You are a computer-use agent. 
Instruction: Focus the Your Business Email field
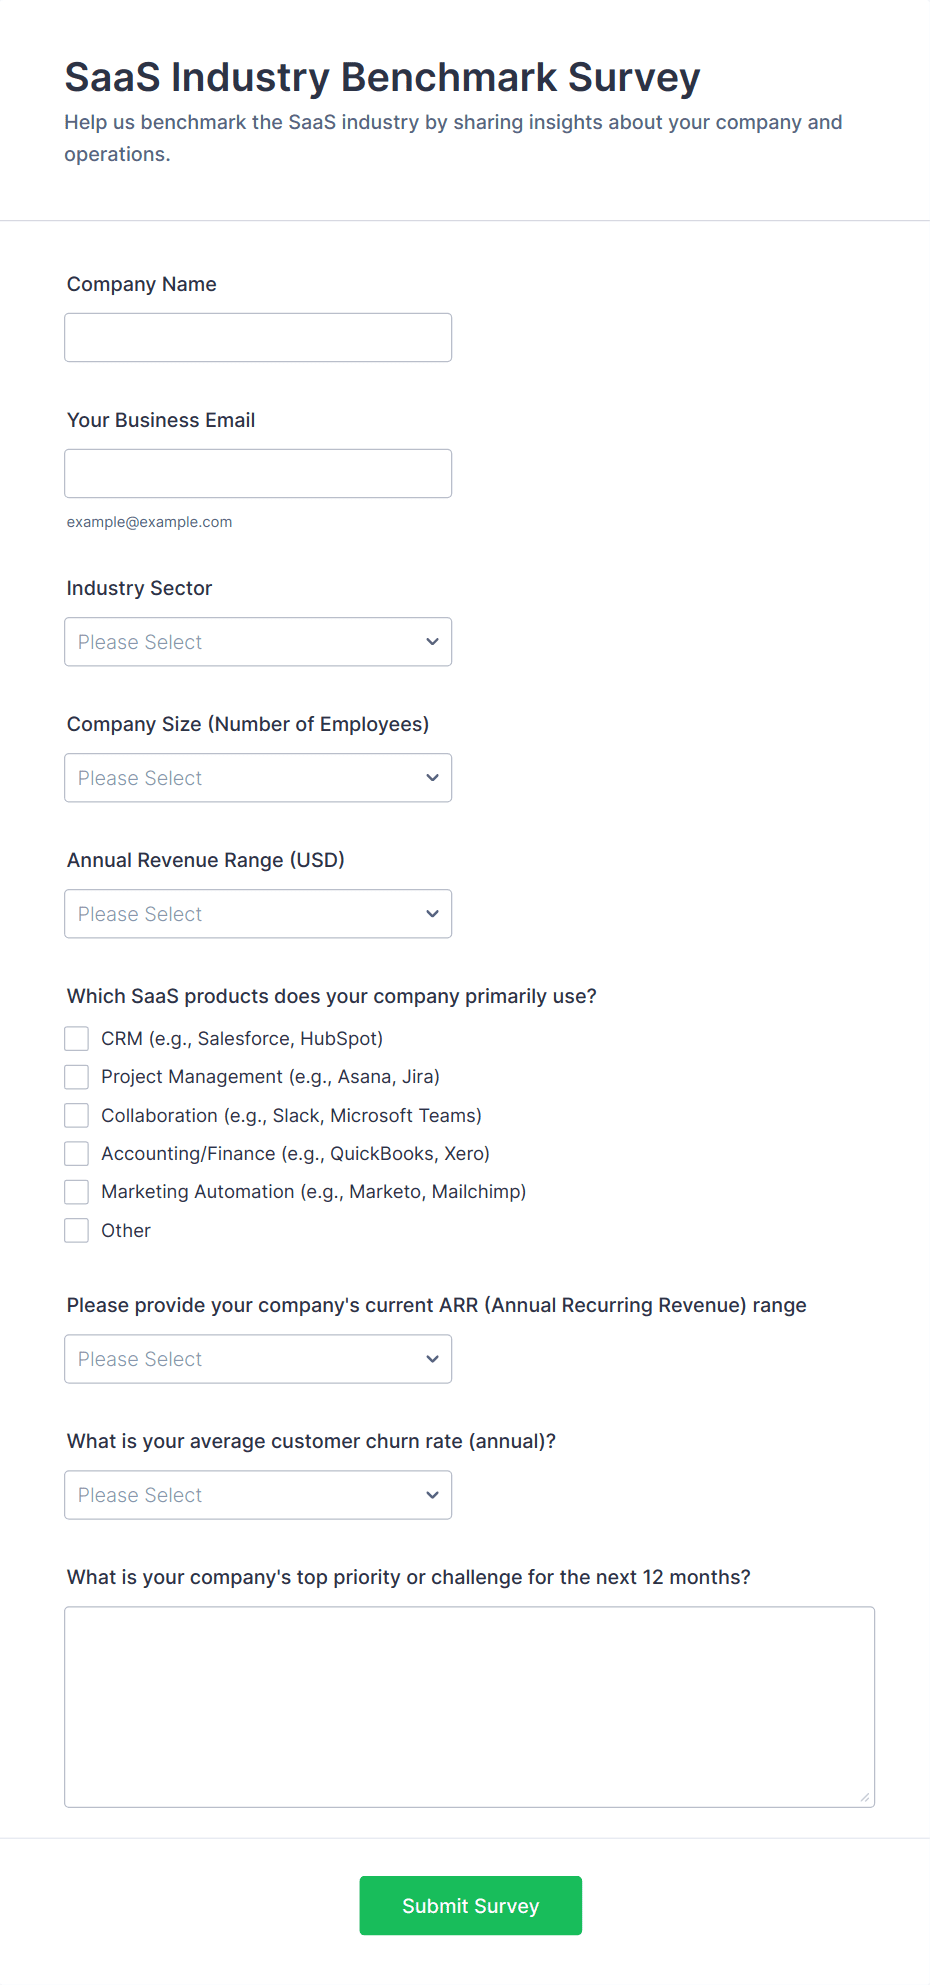click(258, 474)
